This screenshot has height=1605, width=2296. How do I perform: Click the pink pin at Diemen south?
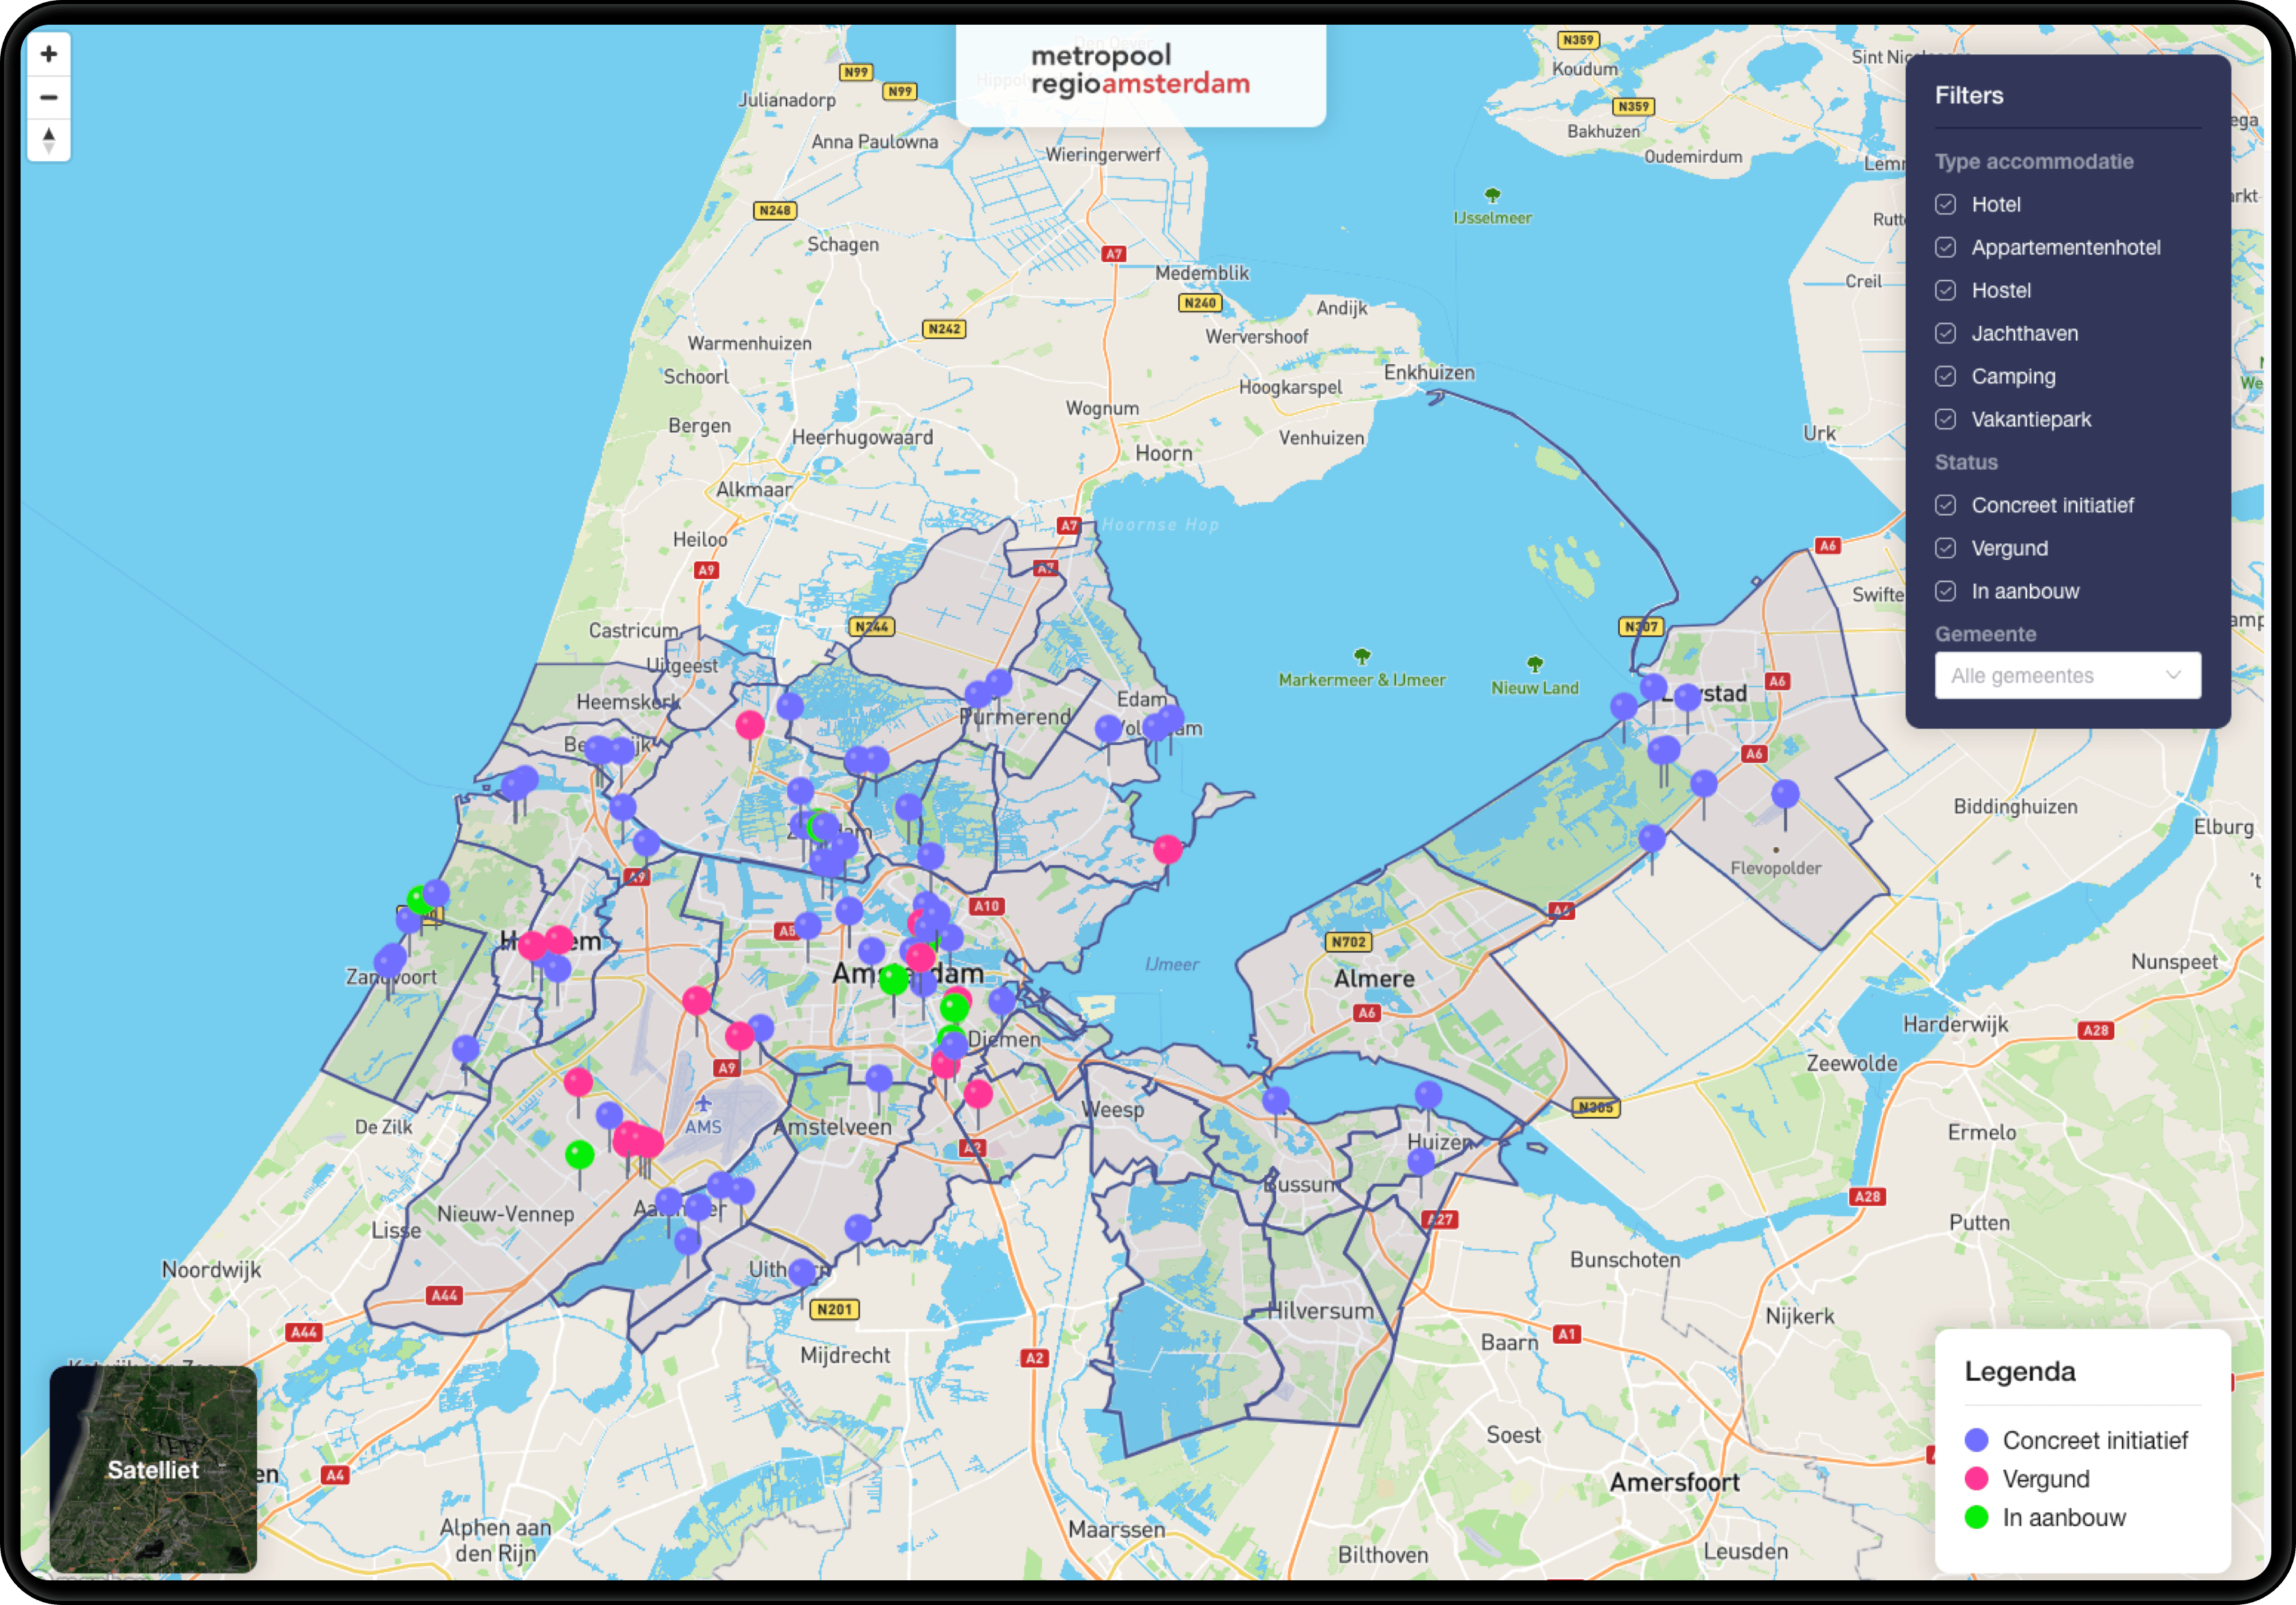point(945,1064)
